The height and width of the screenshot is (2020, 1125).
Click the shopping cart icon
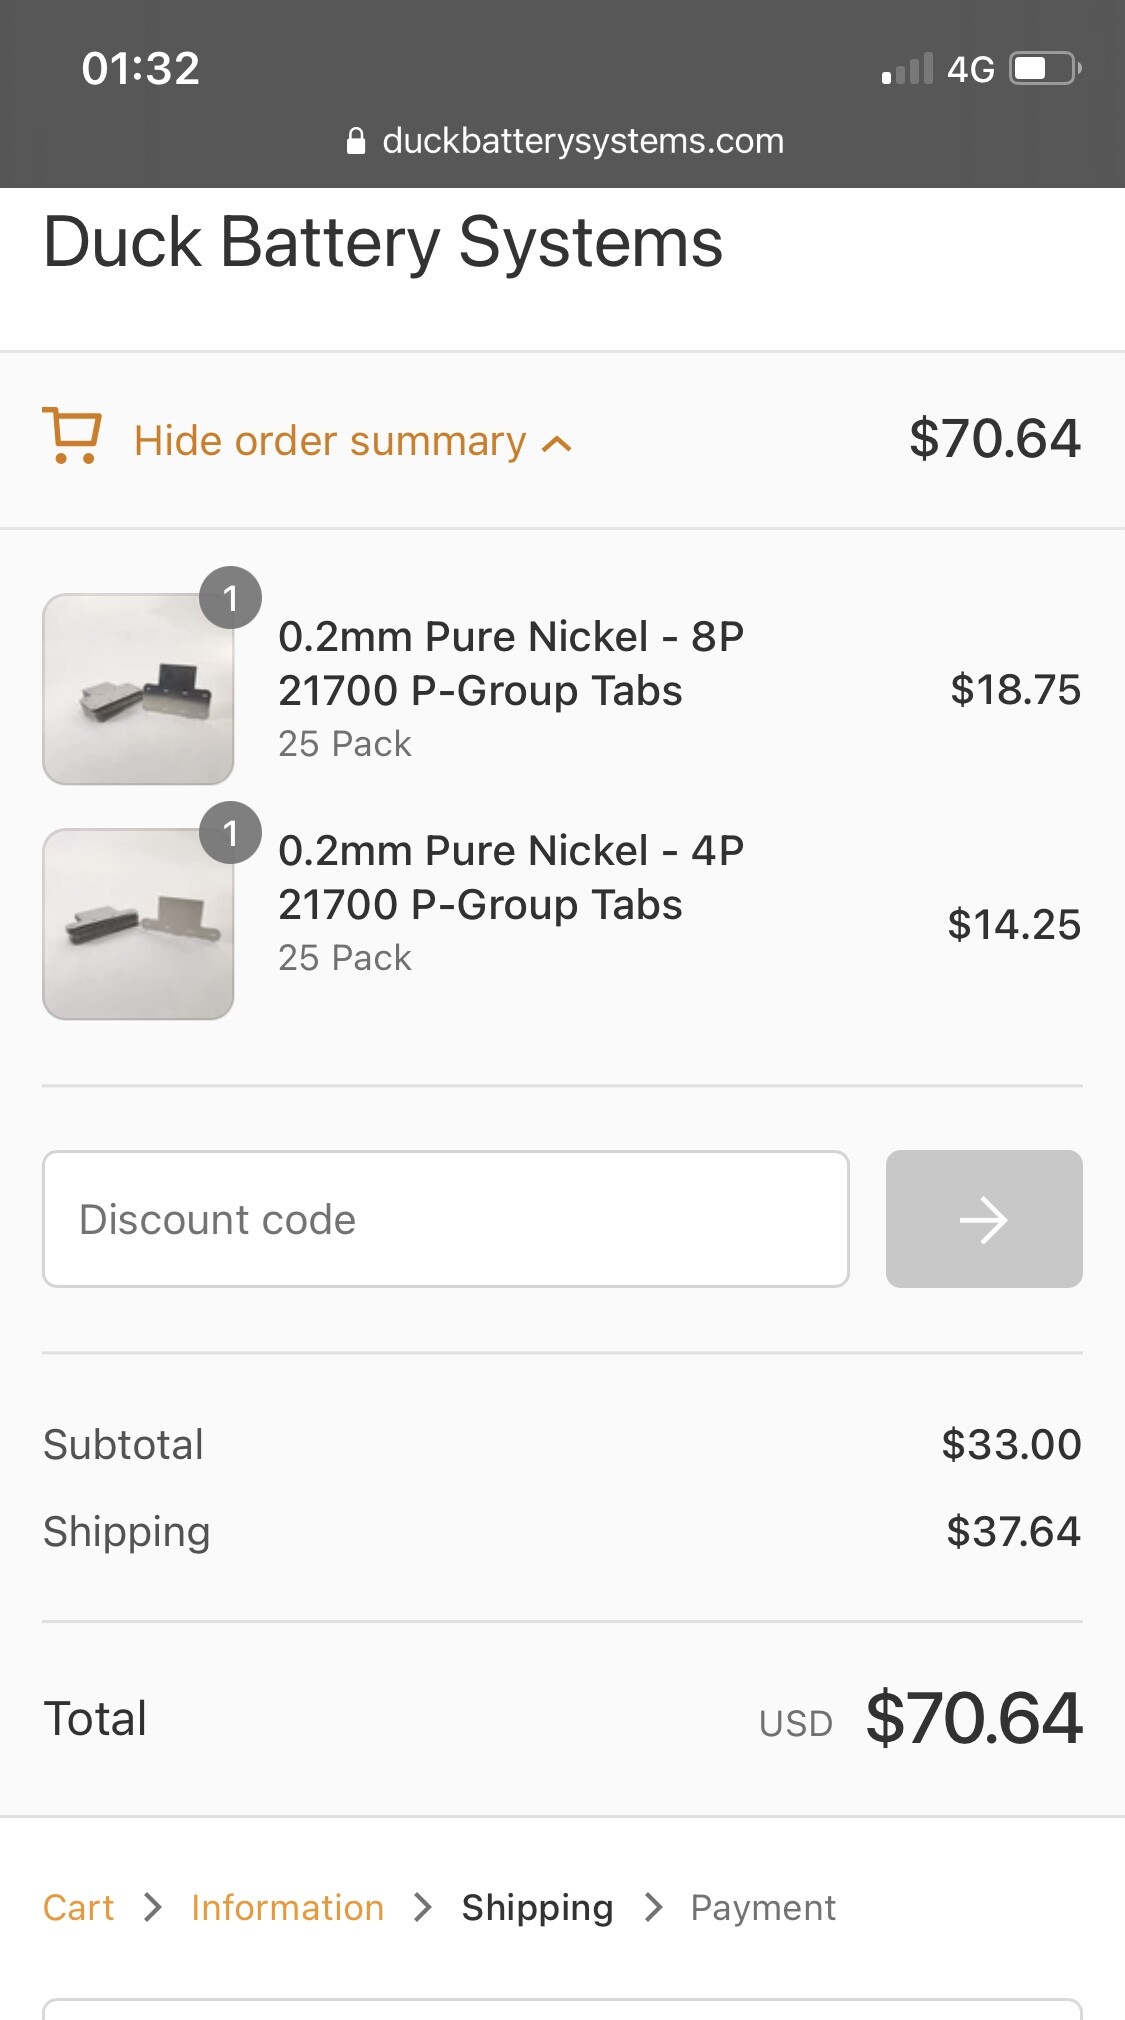tap(72, 436)
